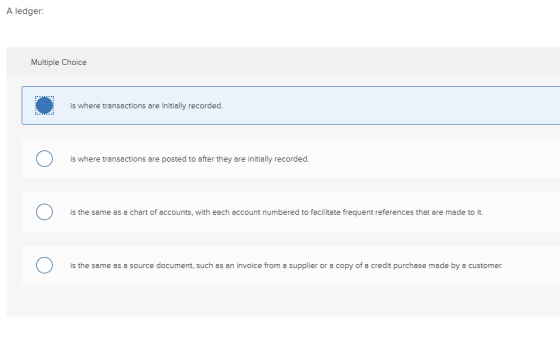Click the words 'credit purchase' in last option
This screenshot has height=360, width=560.
tap(398, 265)
